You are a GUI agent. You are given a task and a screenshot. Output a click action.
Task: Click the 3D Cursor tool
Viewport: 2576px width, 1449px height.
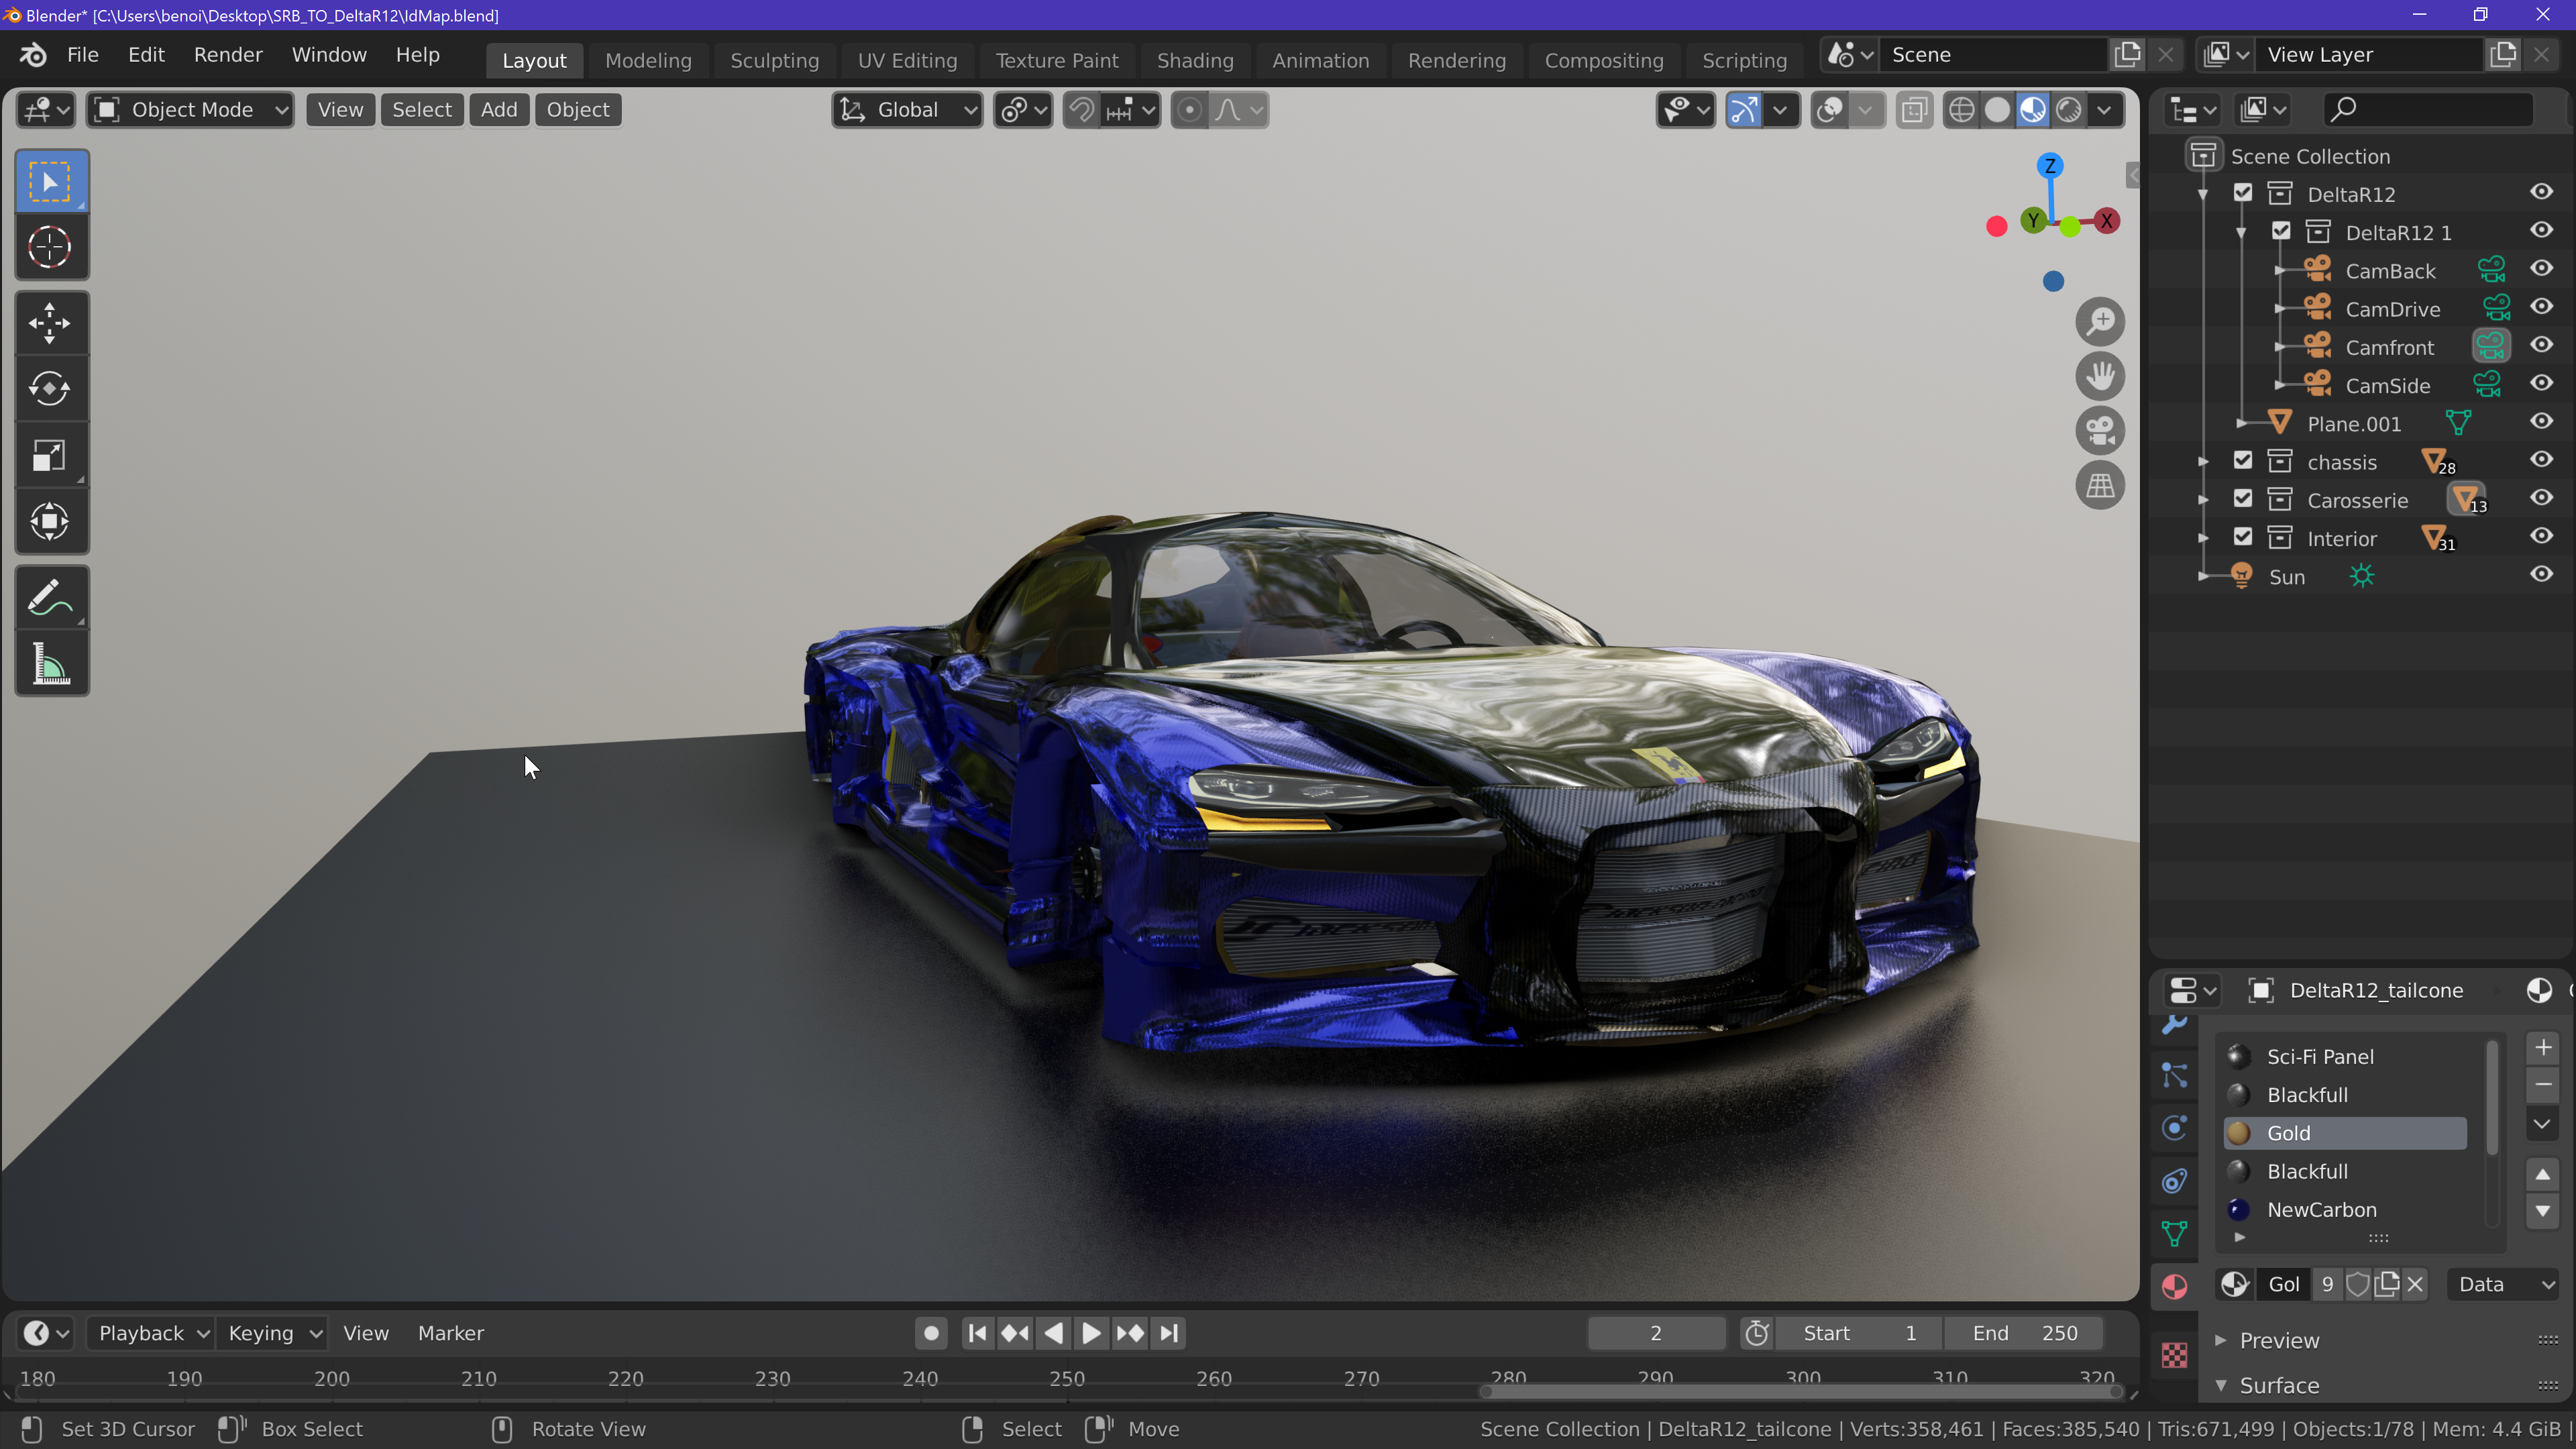(50, 247)
